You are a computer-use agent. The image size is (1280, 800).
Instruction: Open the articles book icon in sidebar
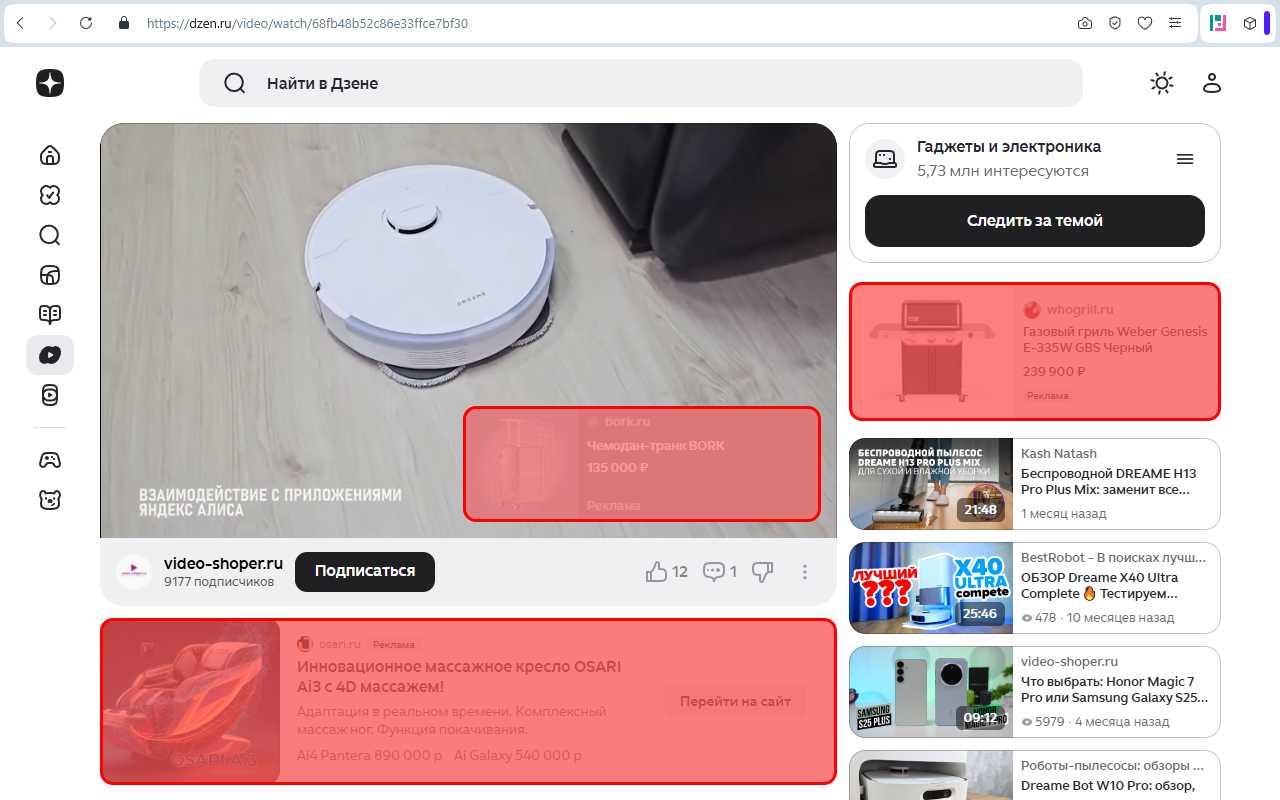(x=50, y=315)
